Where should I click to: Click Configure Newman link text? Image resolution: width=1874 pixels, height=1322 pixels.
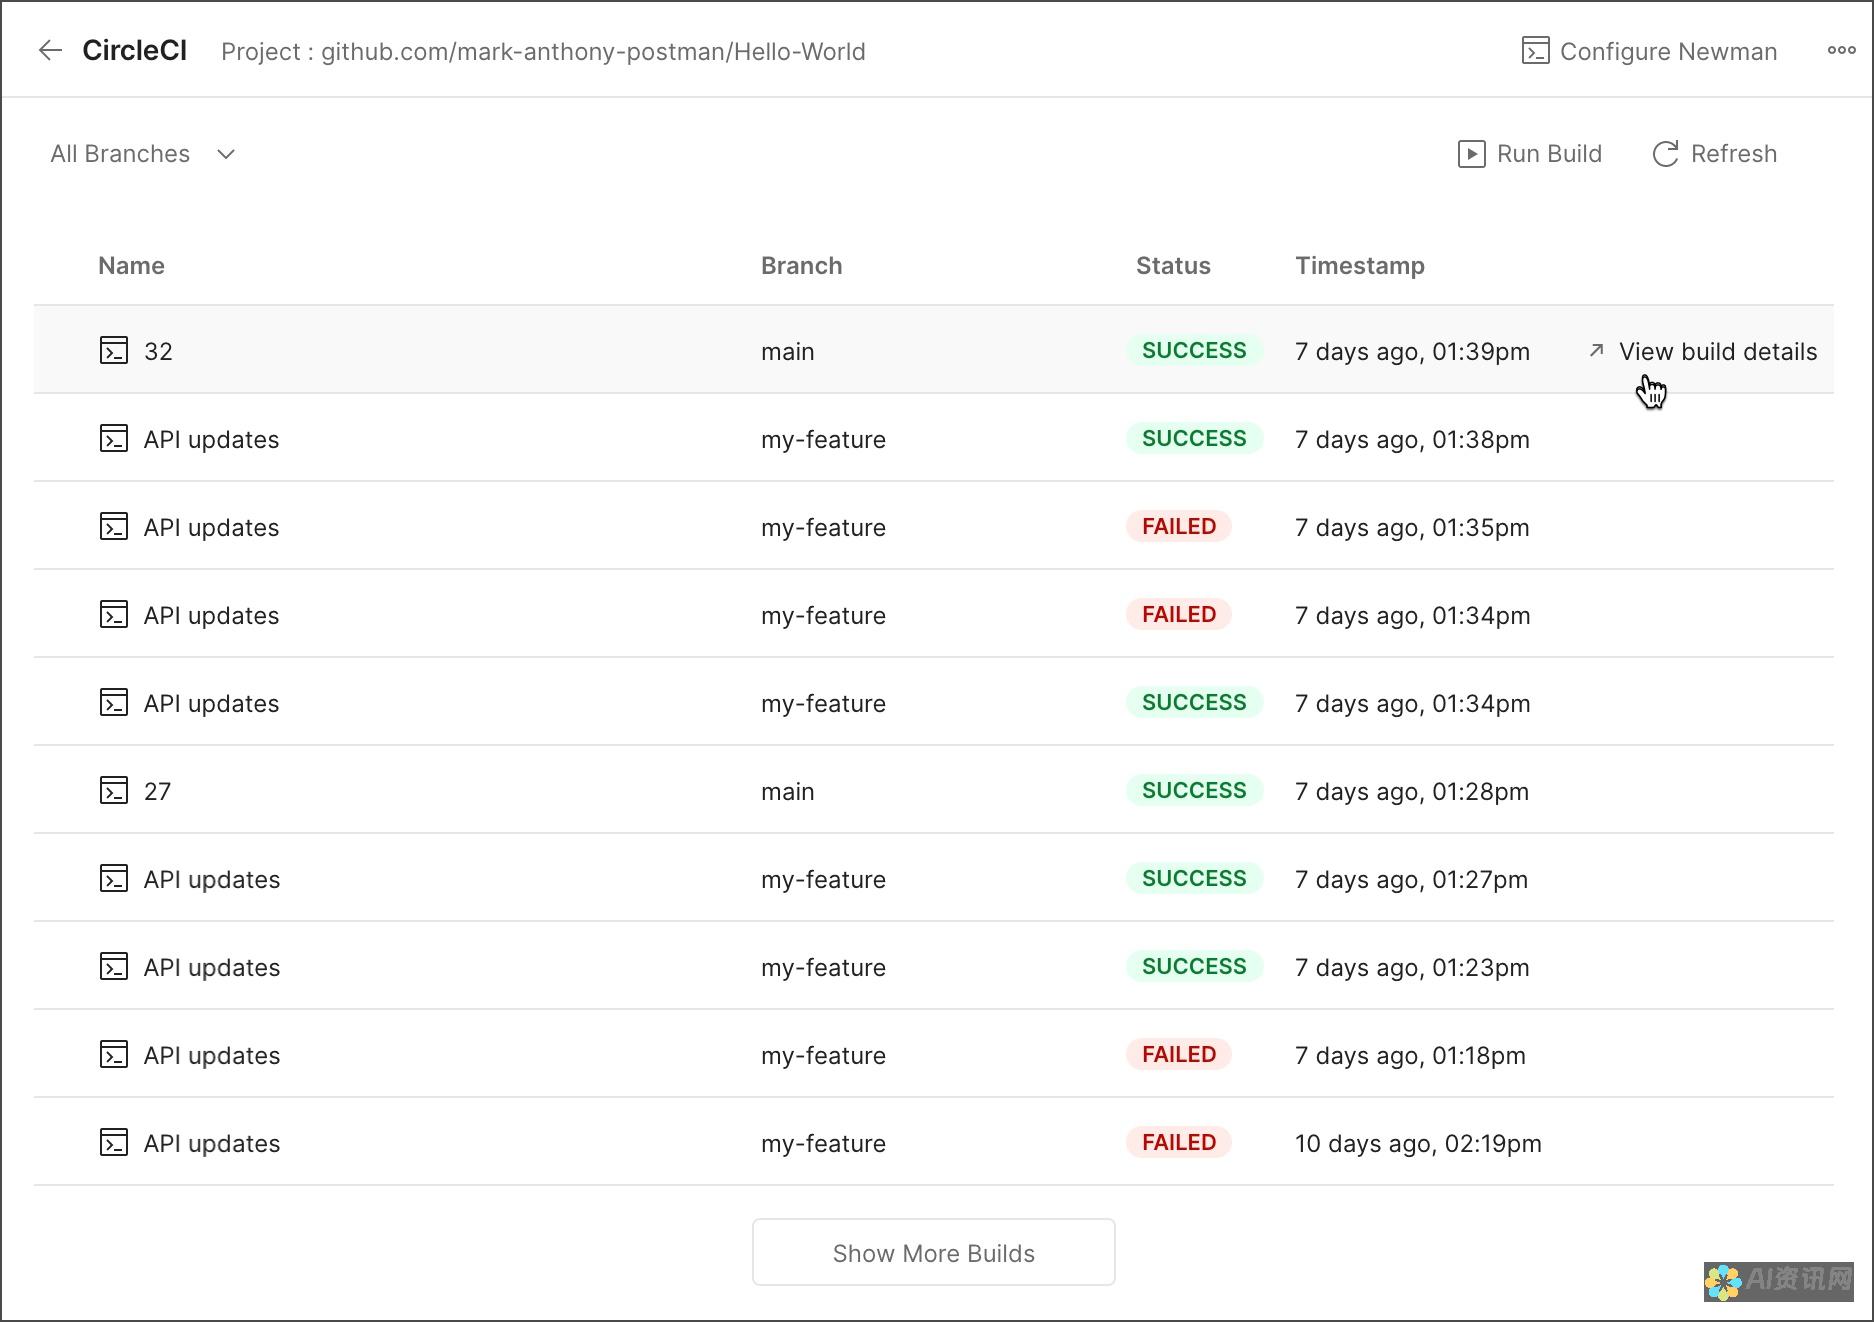pyautogui.click(x=1668, y=51)
